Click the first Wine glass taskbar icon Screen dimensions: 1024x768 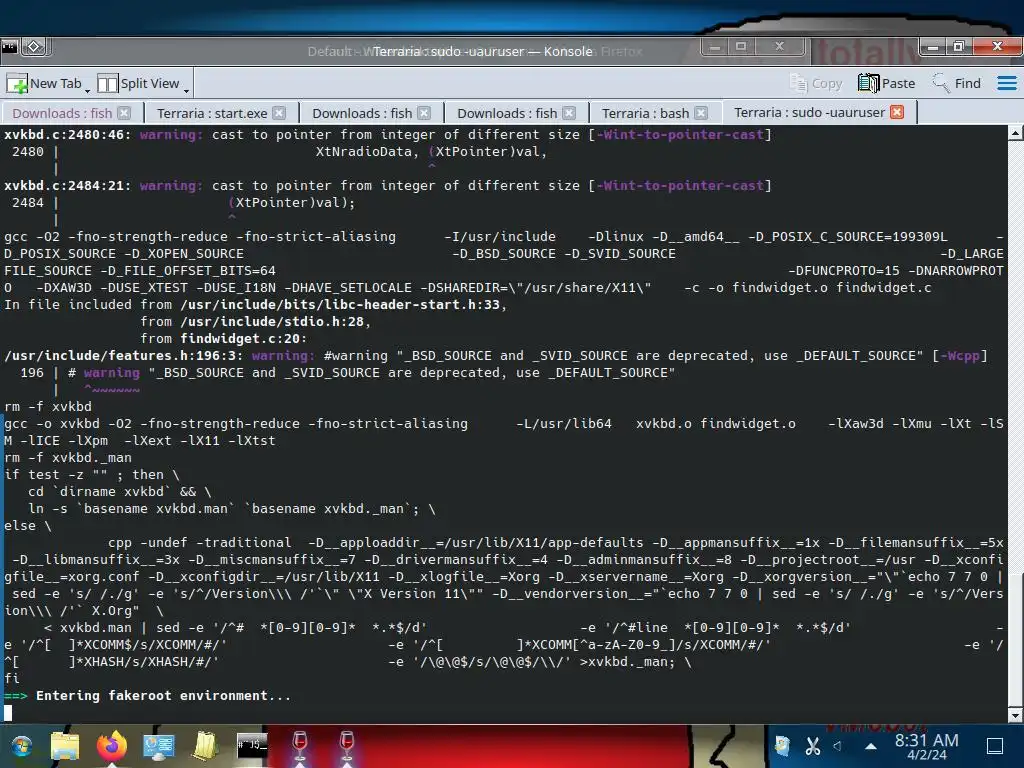click(300, 744)
